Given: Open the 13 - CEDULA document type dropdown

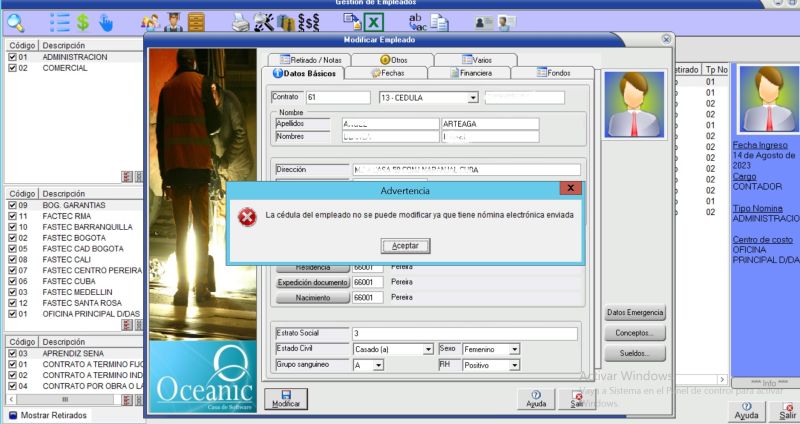Looking at the screenshot, I should point(472,98).
